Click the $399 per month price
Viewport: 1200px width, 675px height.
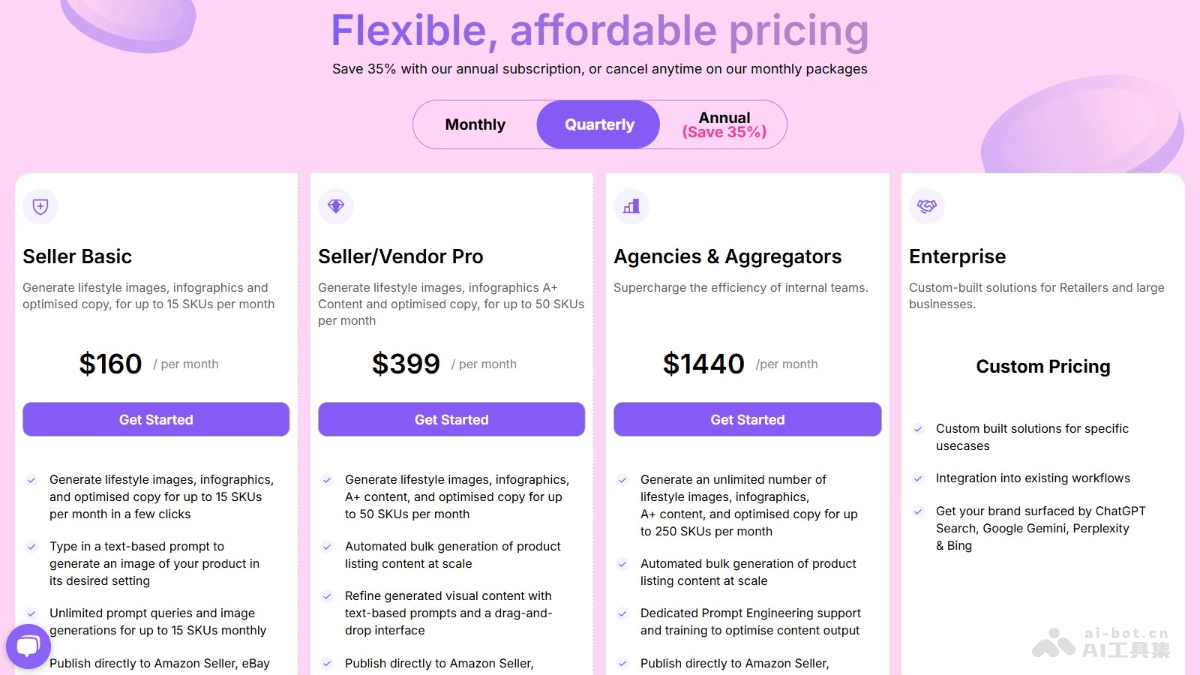pos(406,364)
